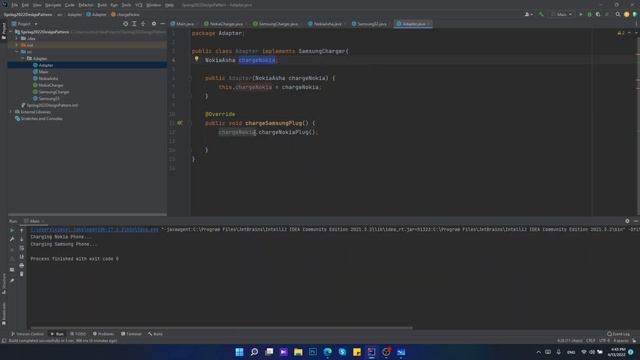Toggle the Bookmarks side tool button
The height and width of the screenshot is (360, 640).
coord(4,314)
